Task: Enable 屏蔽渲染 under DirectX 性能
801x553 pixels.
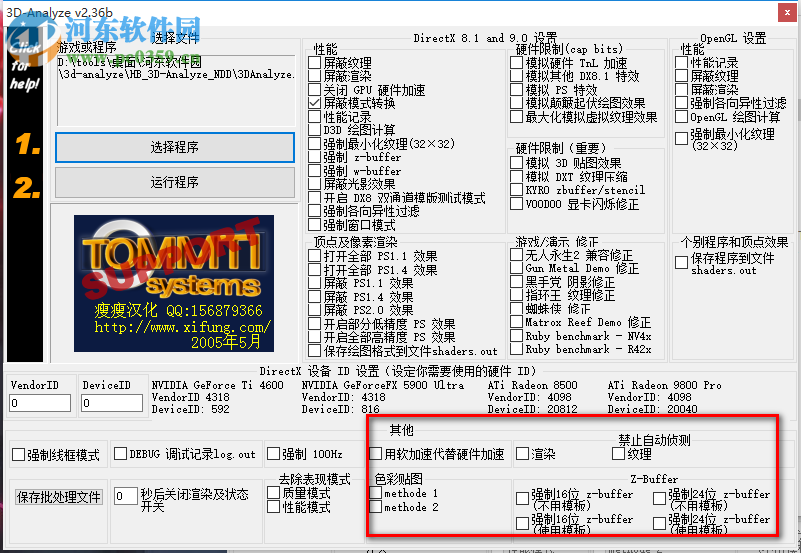Action: click(x=315, y=76)
